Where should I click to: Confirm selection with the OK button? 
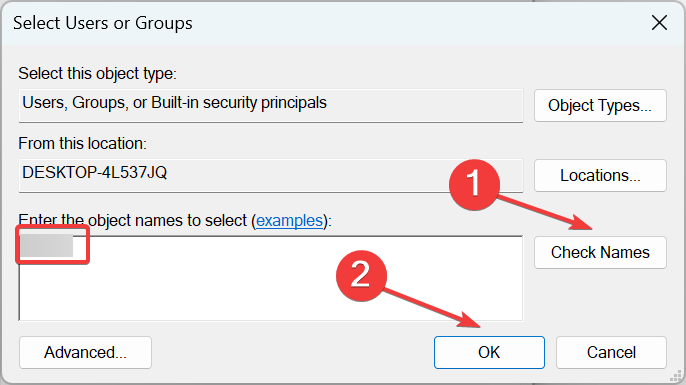(489, 352)
